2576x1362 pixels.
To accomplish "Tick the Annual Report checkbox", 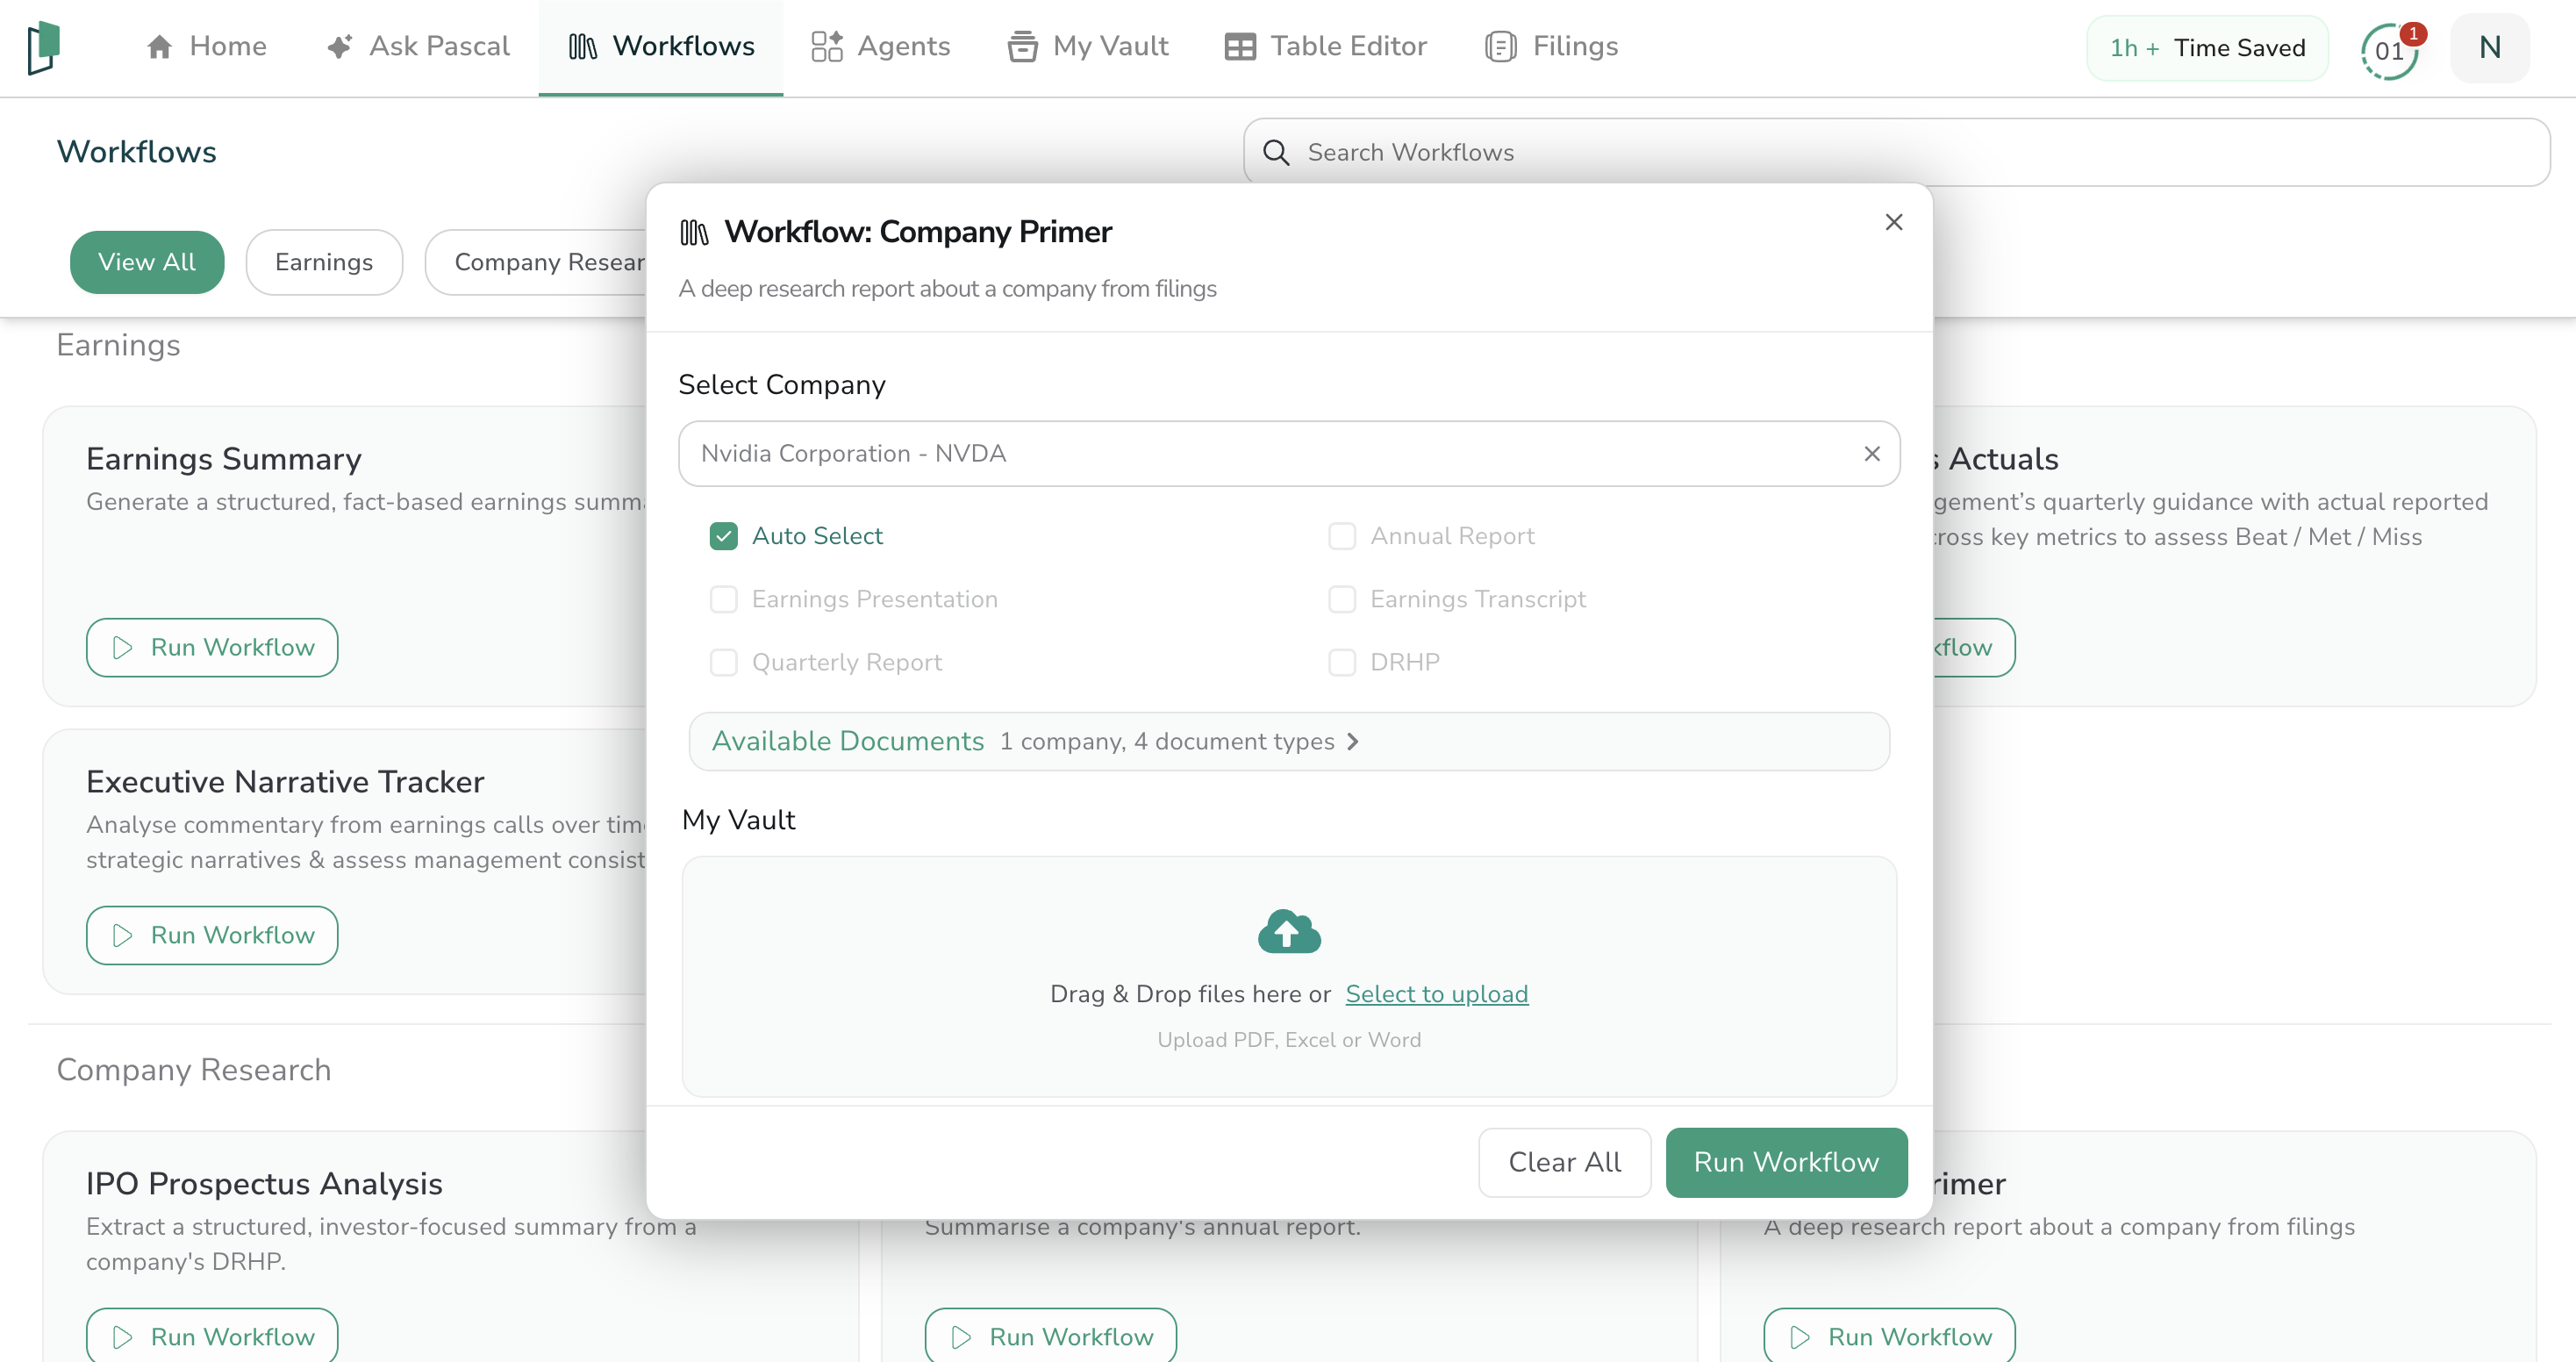I will point(1341,536).
